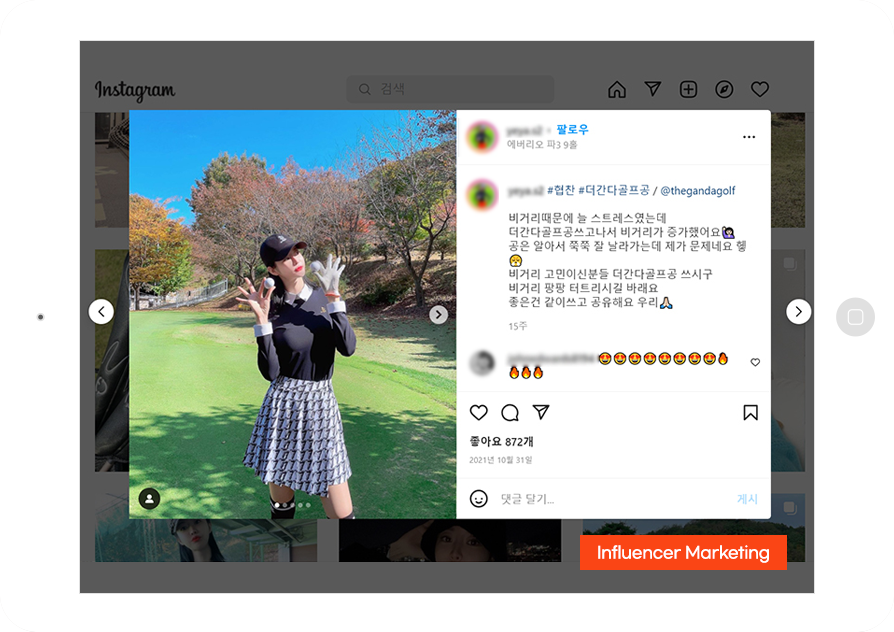Open the location 에버리오 파3 9홀
Screen dimensions: 894x632
[x=542, y=145]
